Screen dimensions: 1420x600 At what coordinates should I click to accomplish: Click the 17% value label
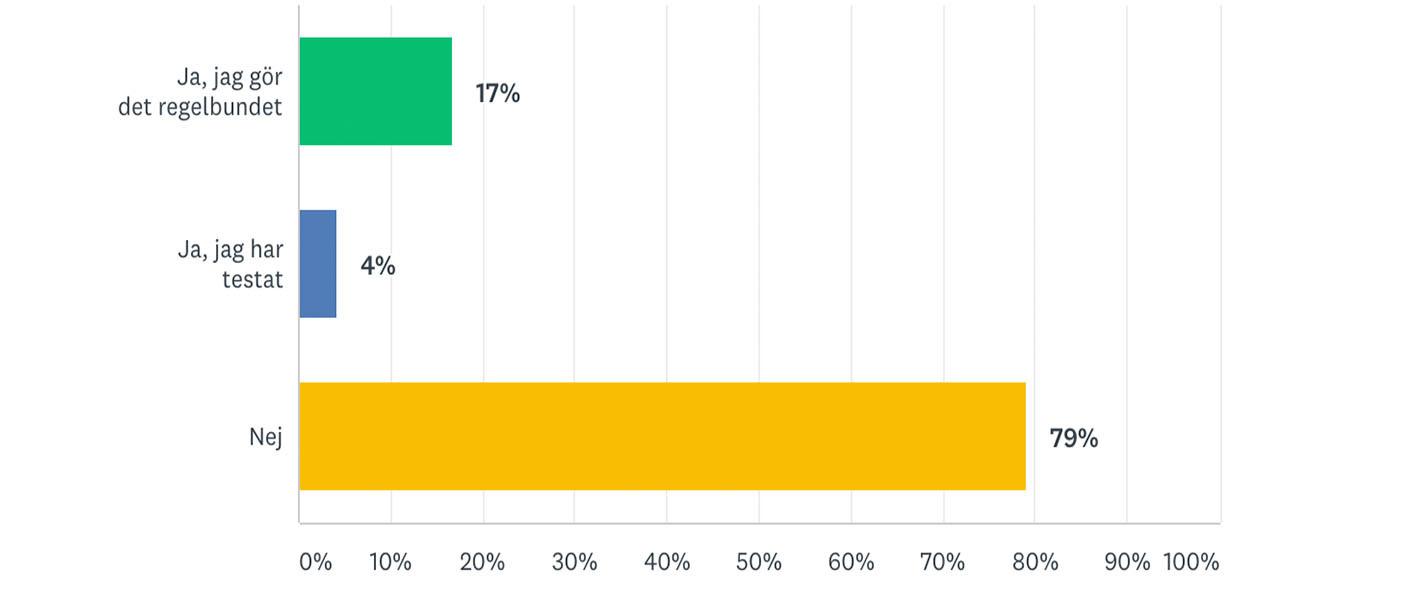pos(498,94)
